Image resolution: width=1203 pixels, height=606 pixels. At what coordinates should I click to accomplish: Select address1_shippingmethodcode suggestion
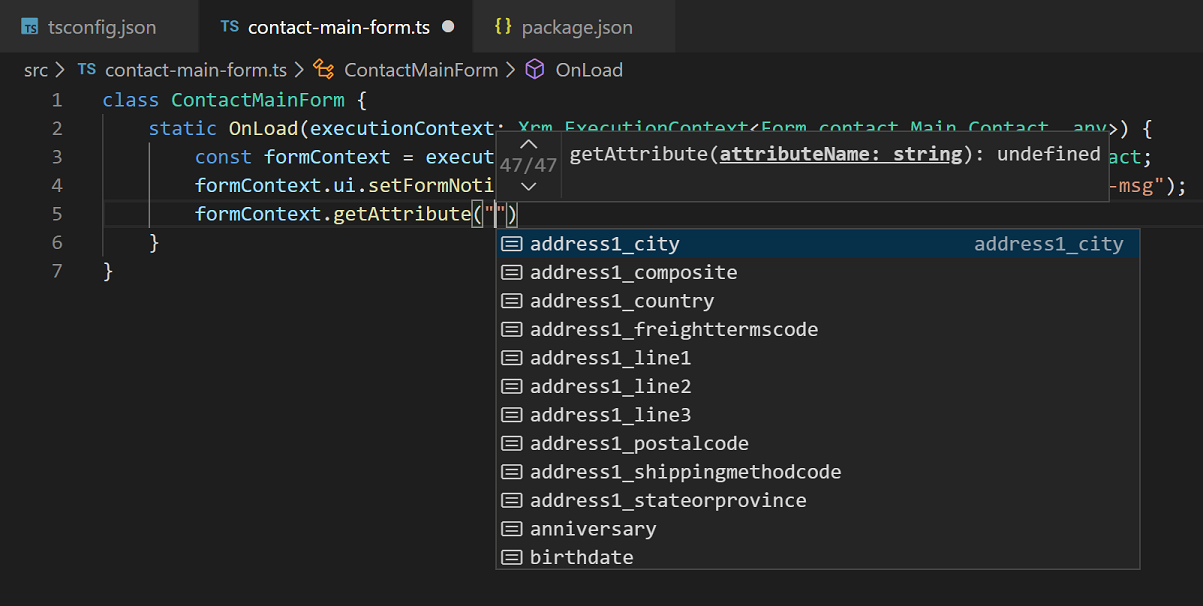(x=818, y=472)
